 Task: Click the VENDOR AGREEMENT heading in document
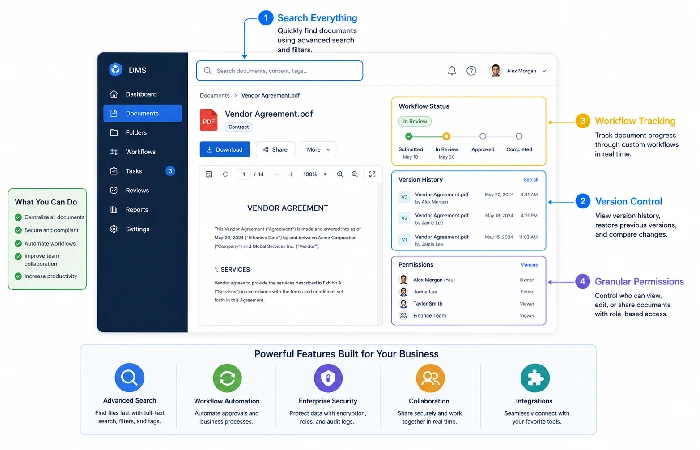tap(288, 208)
